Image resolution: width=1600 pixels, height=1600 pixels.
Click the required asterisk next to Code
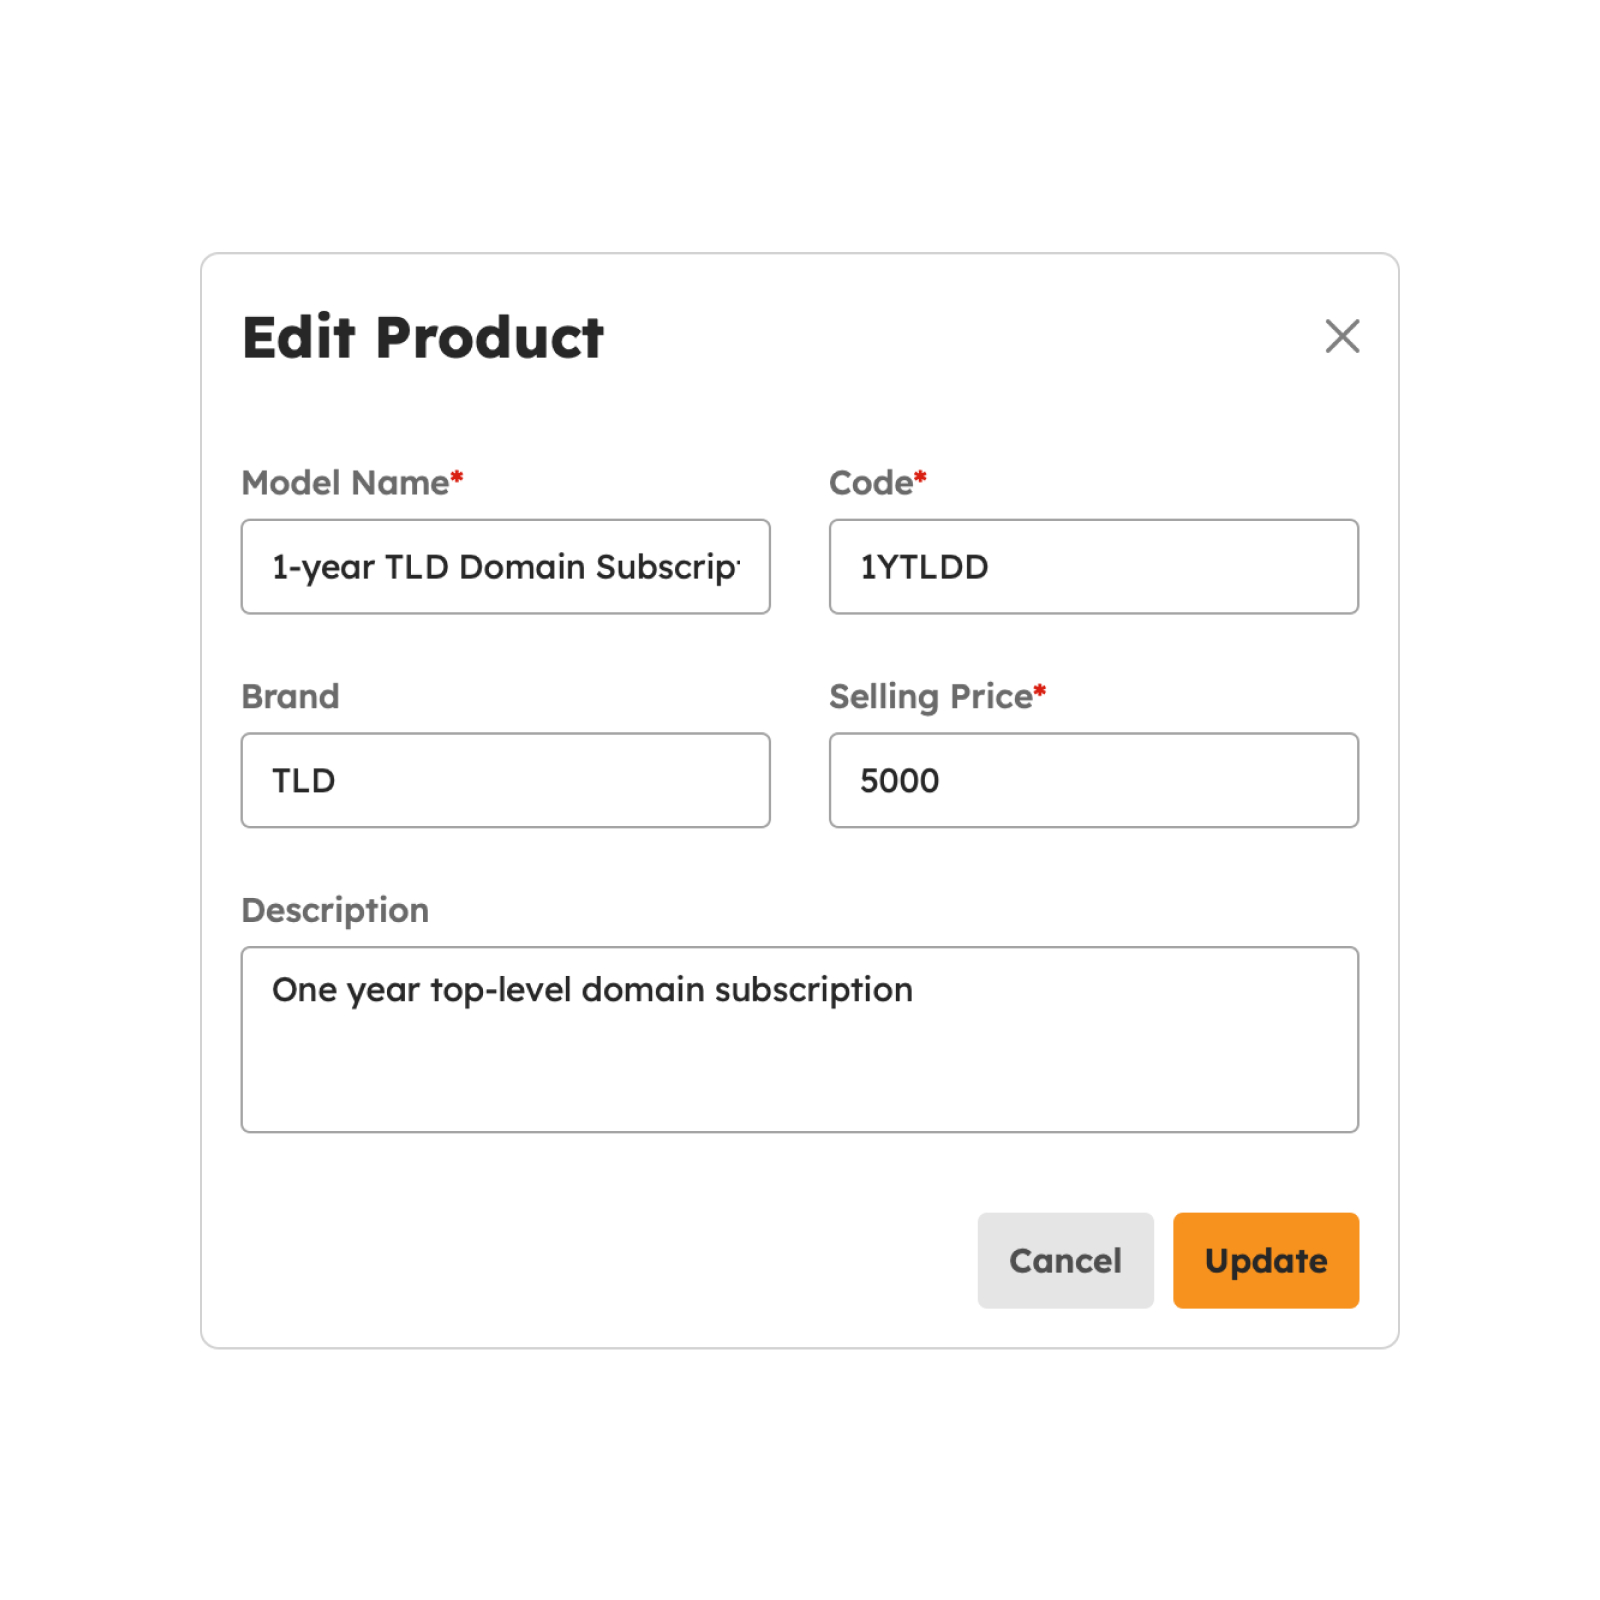click(x=920, y=477)
